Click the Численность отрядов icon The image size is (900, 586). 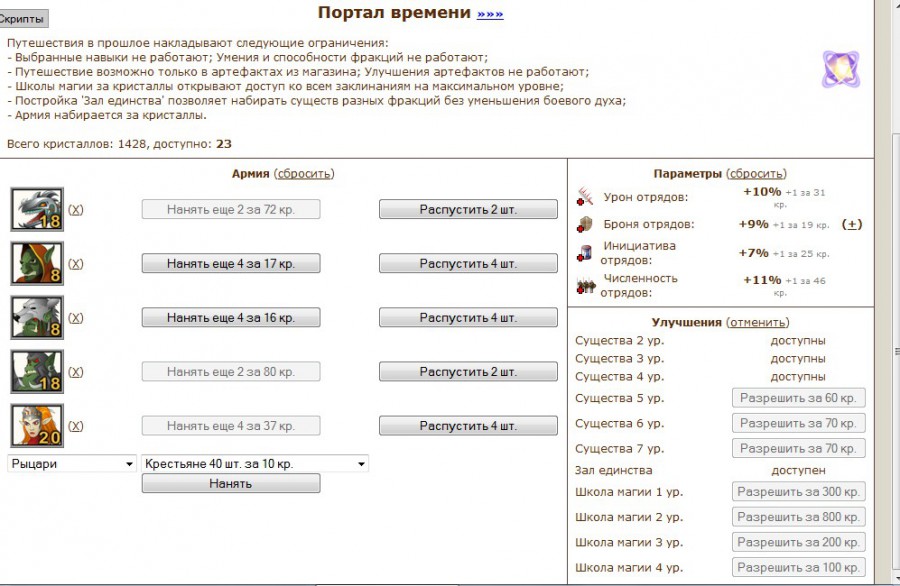(585, 286)
